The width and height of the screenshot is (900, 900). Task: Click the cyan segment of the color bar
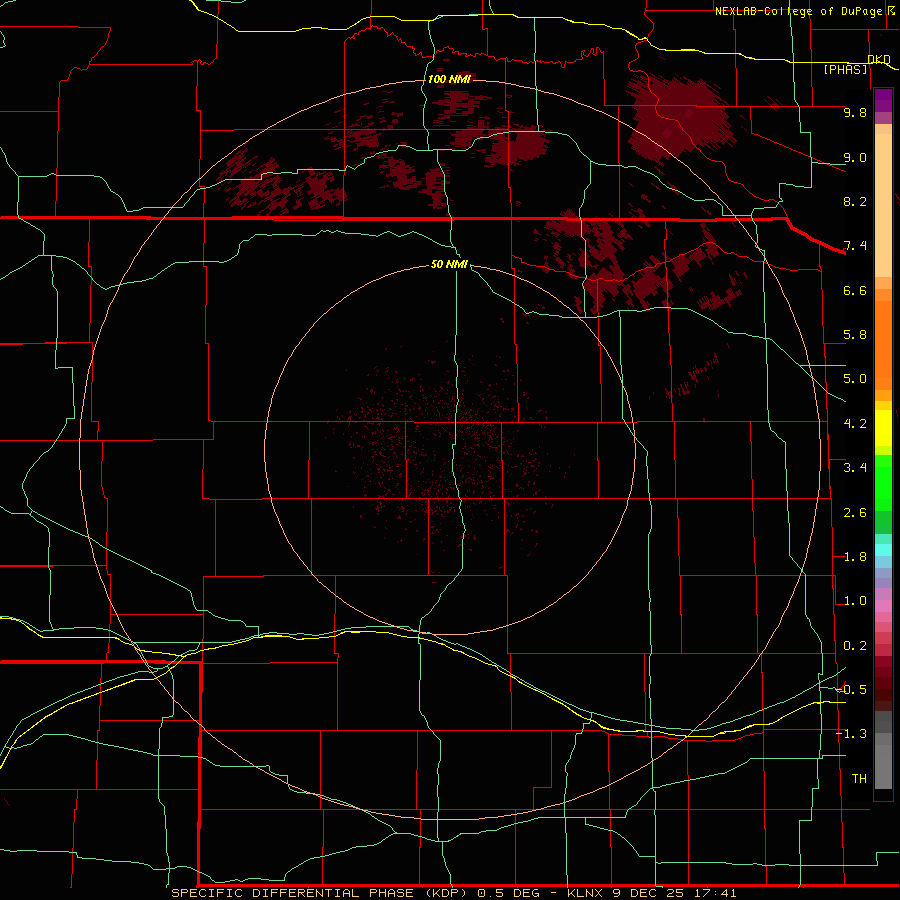(883, 549)
